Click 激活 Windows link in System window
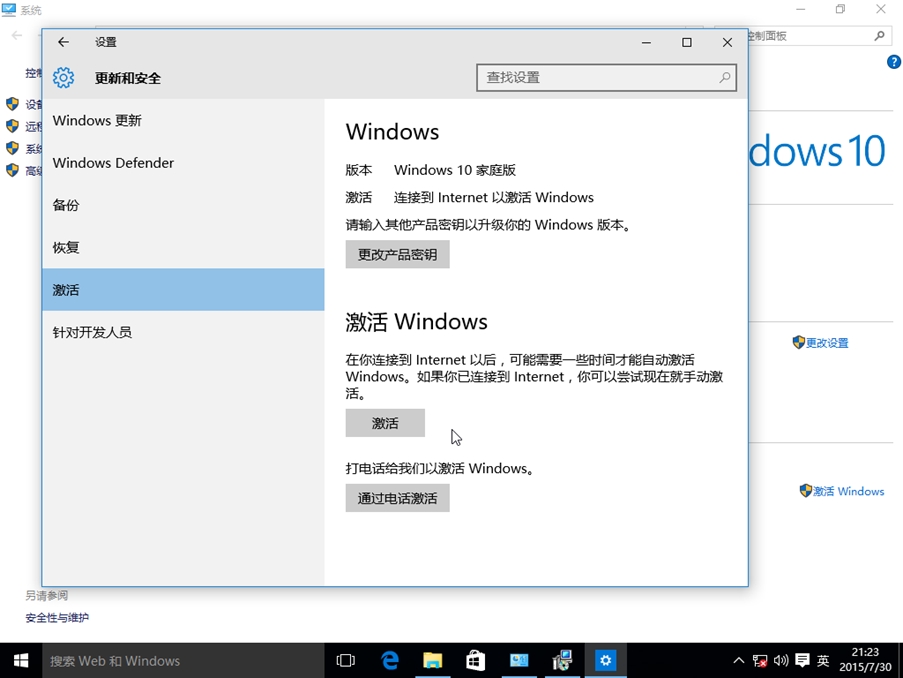The width and height of the screenshot is (903, 678). pyautogui.click(x=848, y=491)
